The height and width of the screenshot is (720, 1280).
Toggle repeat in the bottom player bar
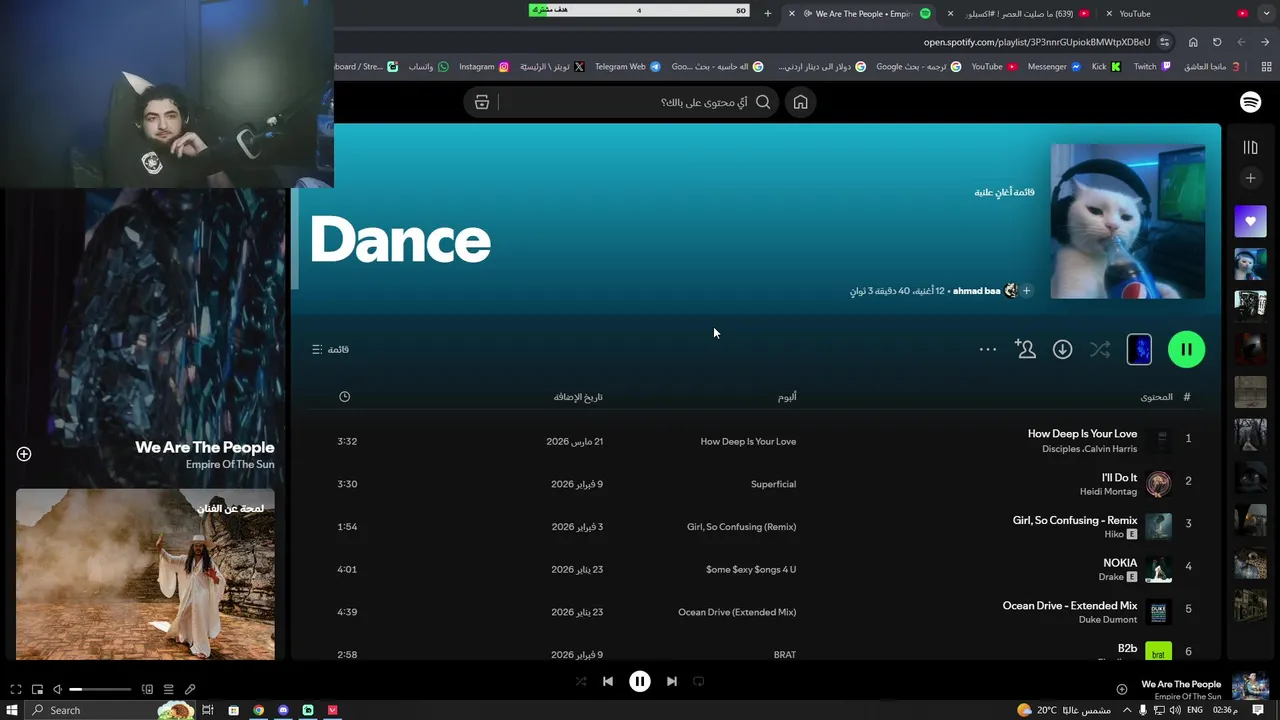click(699, 681)
